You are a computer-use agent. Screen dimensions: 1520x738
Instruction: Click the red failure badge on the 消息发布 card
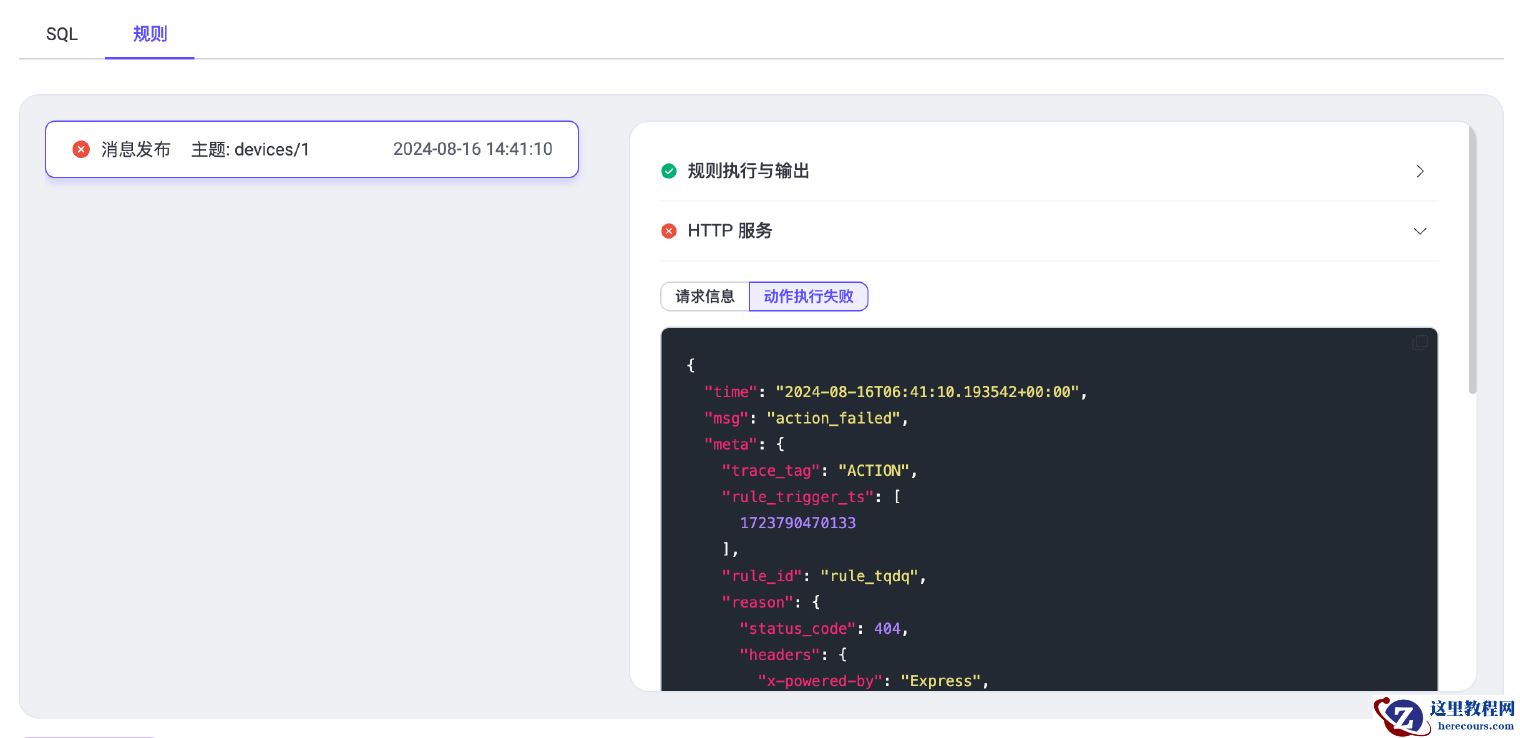click(81, 149)
